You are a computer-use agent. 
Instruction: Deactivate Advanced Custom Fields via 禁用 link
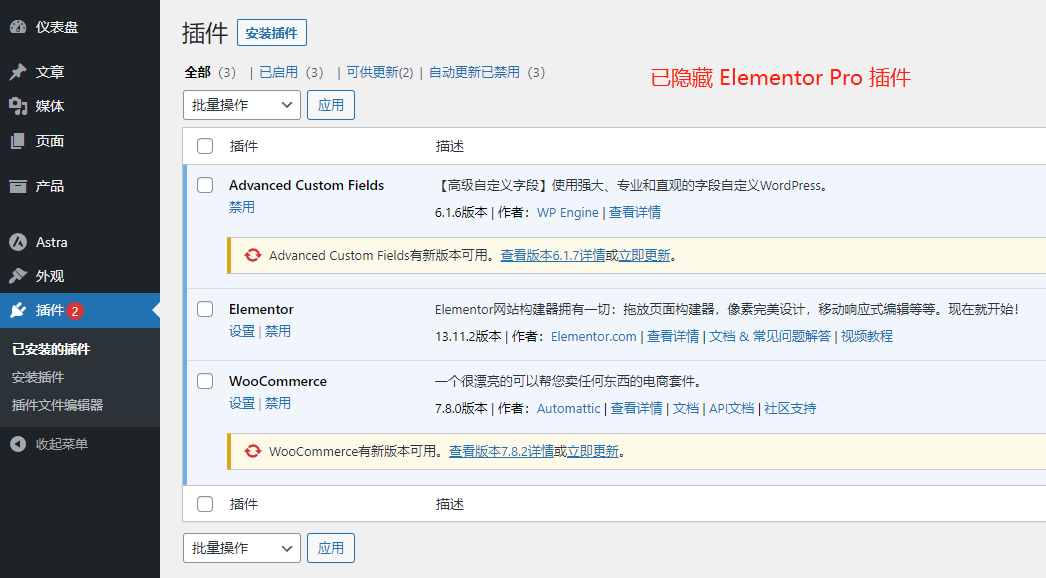coord(241,207)
